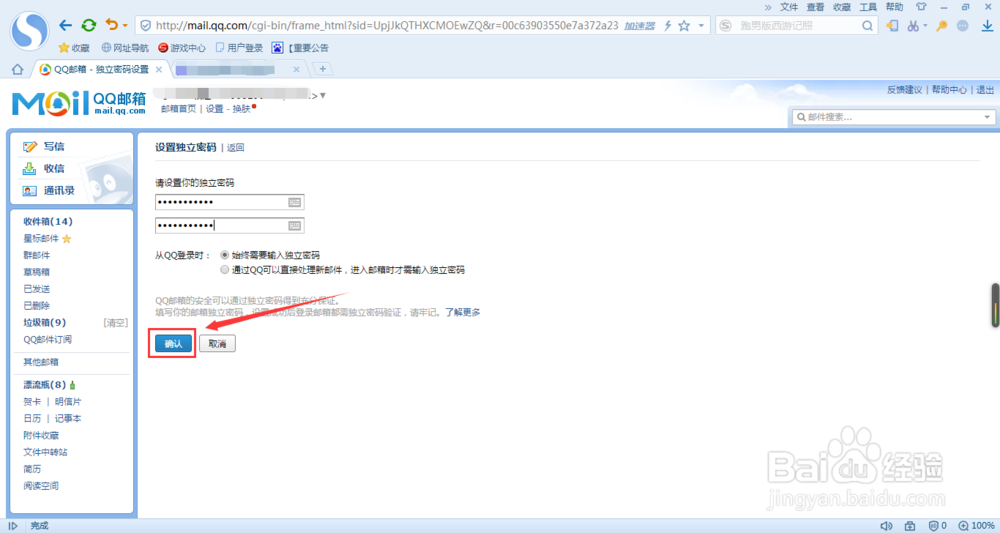Open the dropdown next to the scissors icon

925,26
